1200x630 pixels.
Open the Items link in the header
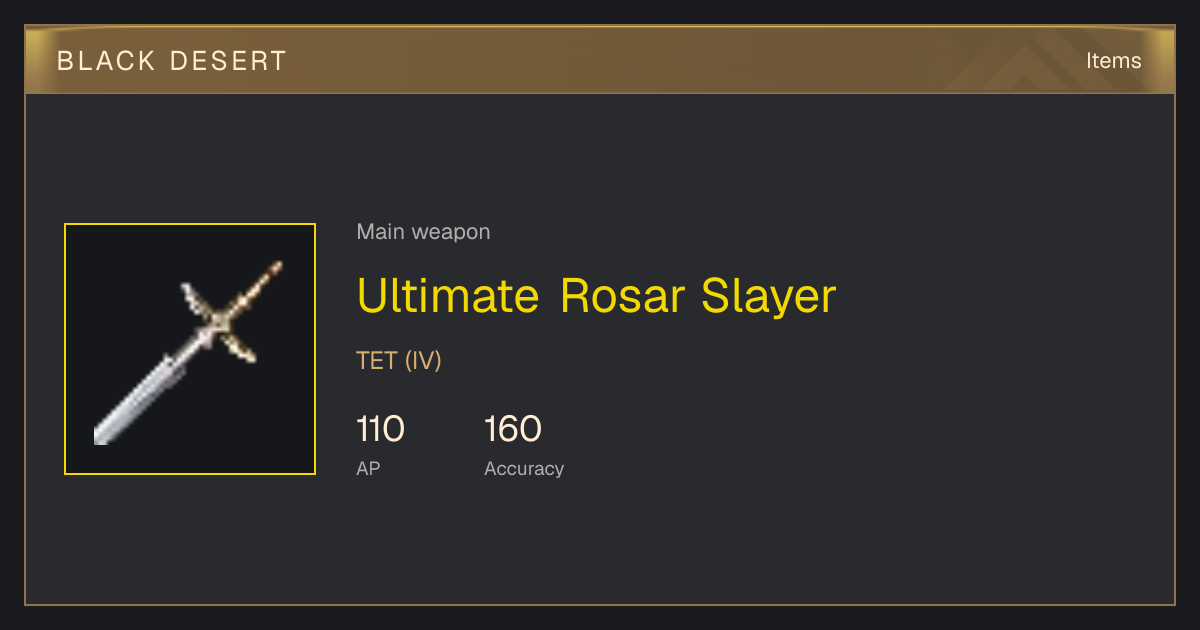tap(1113, 61)
